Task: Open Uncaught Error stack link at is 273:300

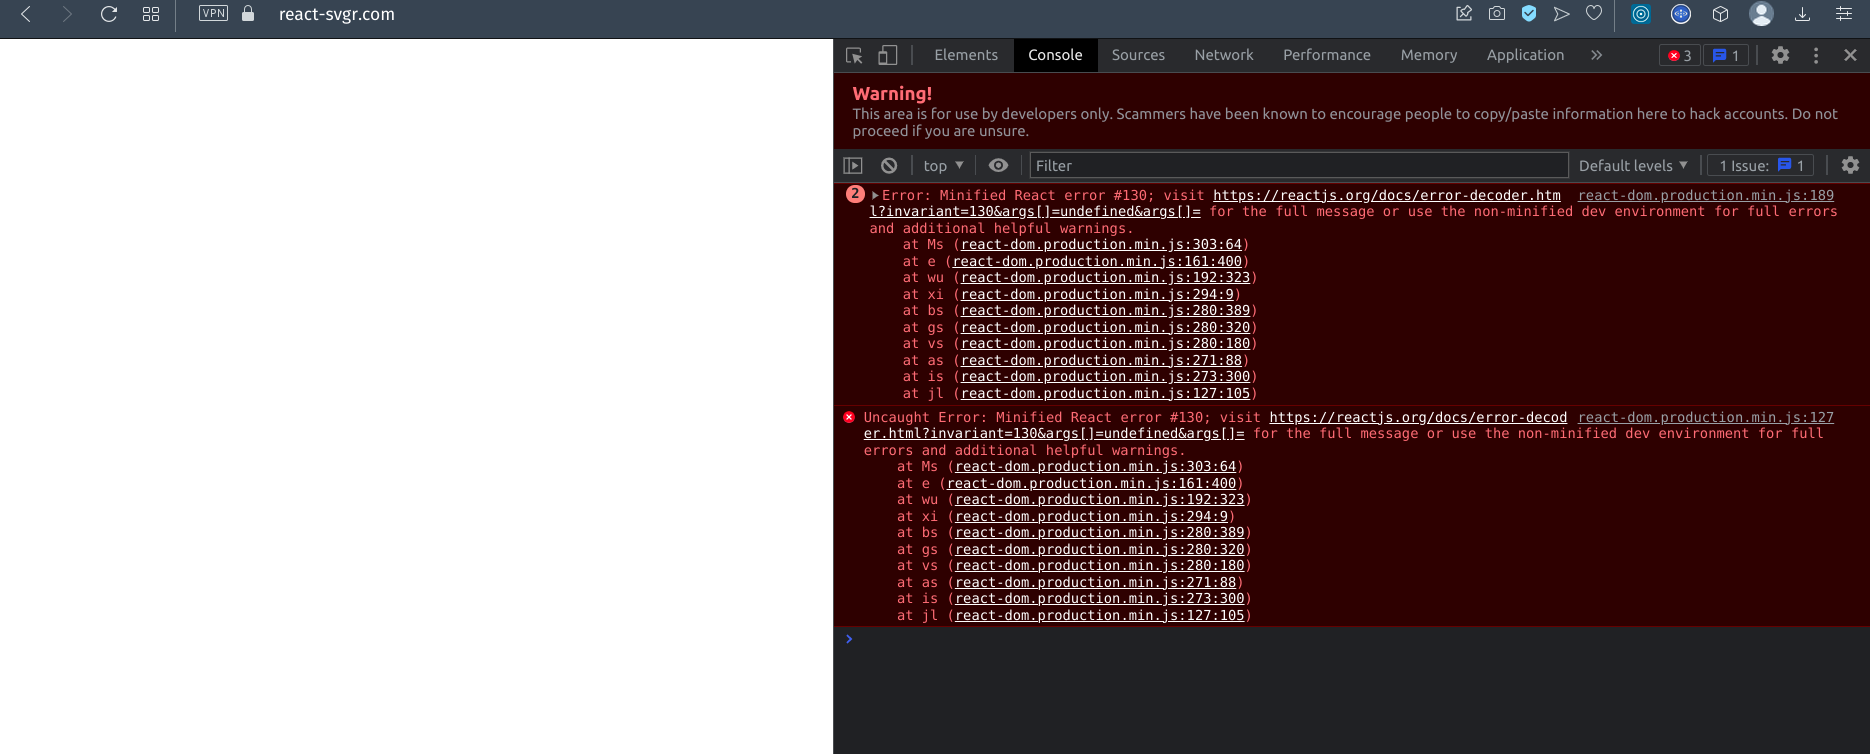Action: tap(1099, 598)
